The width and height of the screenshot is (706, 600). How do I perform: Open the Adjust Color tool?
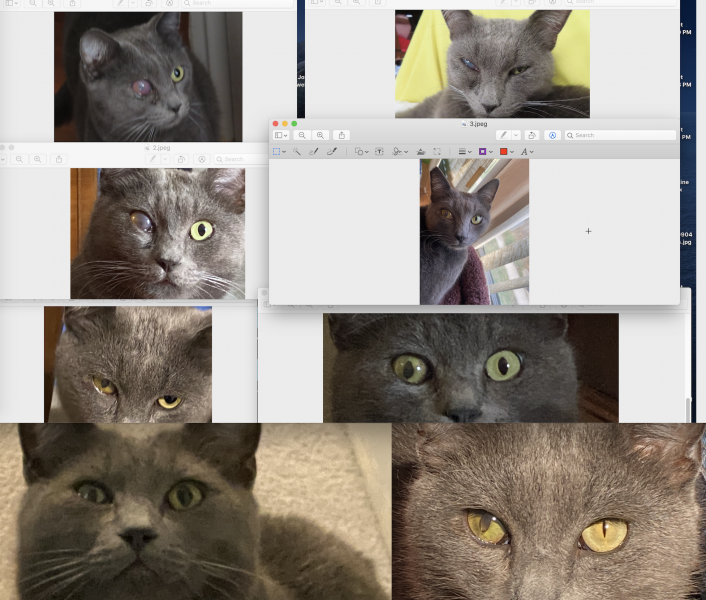tap(421, 151)
